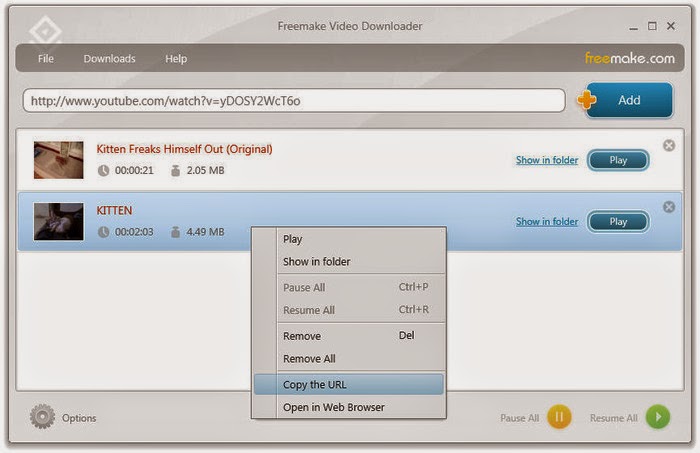The image size is (700, 453).
Task: Click the KITTEN video thumbnail
Action: [x=58, y=221]
